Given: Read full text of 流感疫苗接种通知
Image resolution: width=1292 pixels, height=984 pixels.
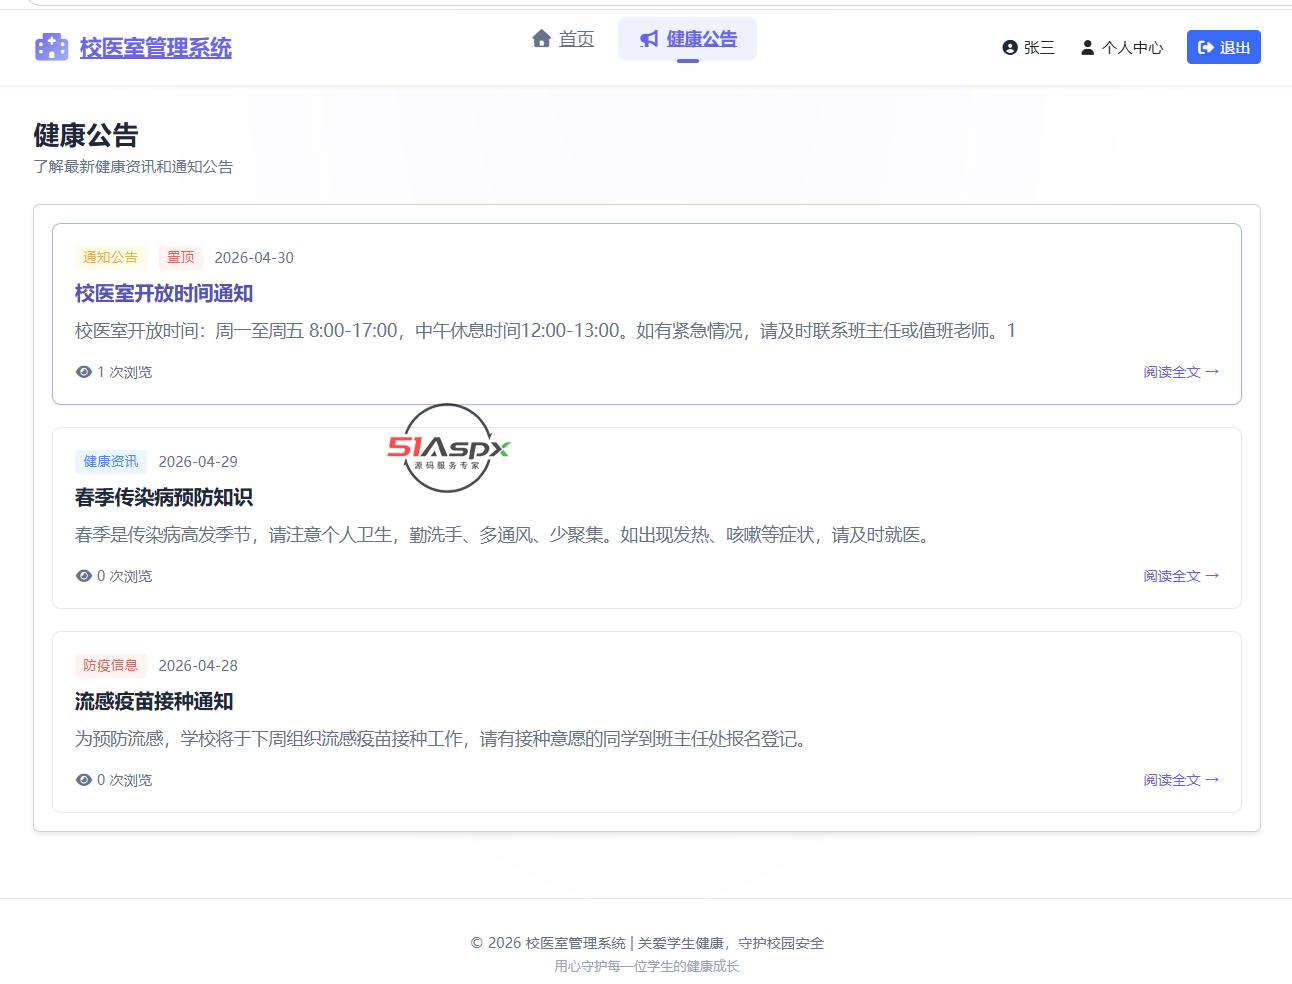Looking at the screenshot, I should coord(1182,780).
